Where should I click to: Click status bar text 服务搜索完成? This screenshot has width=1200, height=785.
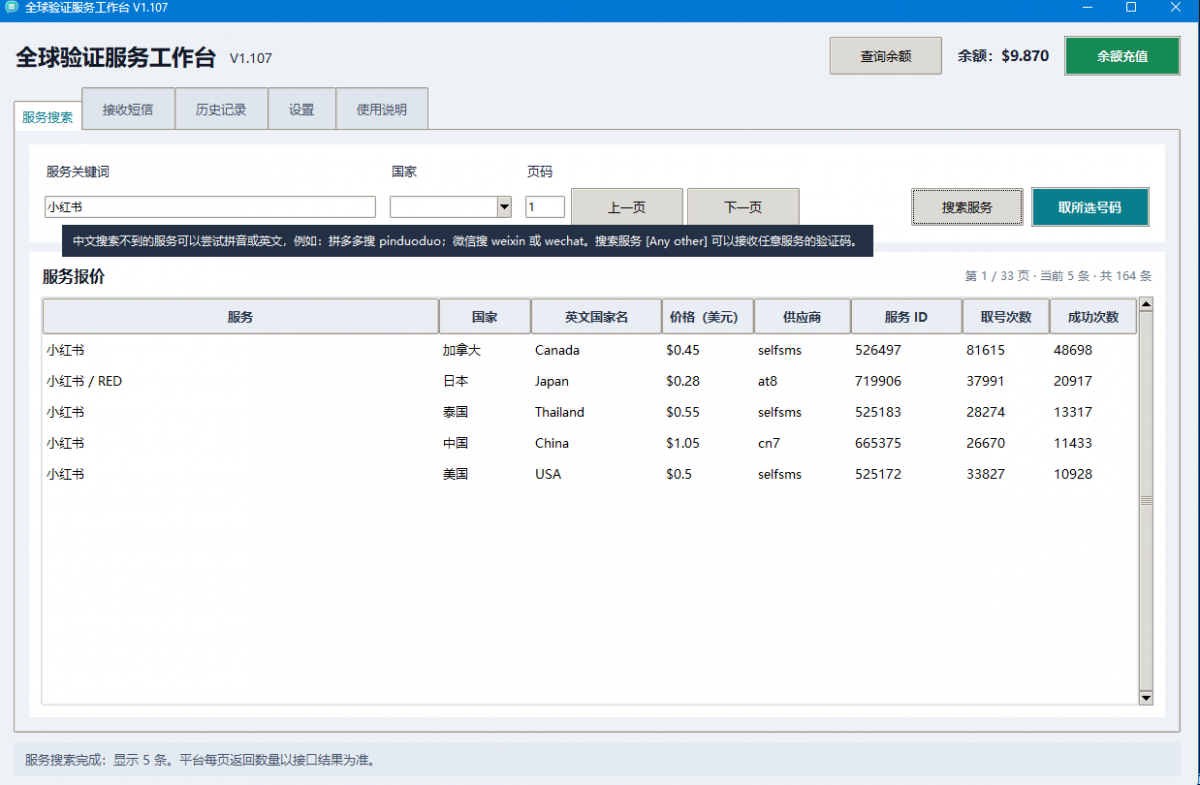point(64,760)
